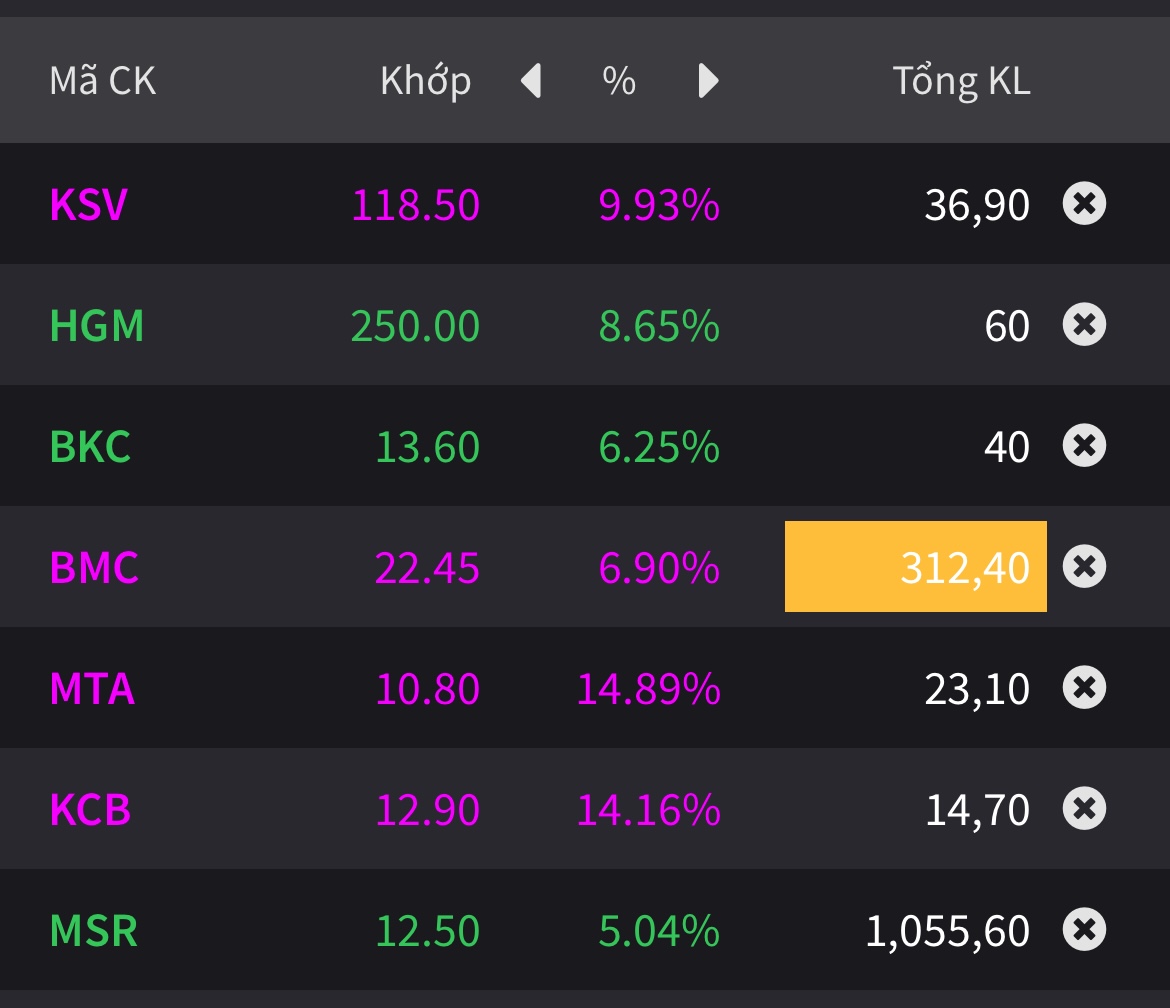Open the BKC ticker symbol
This screenshot has width=1170, height=1008.
point(90,447)
